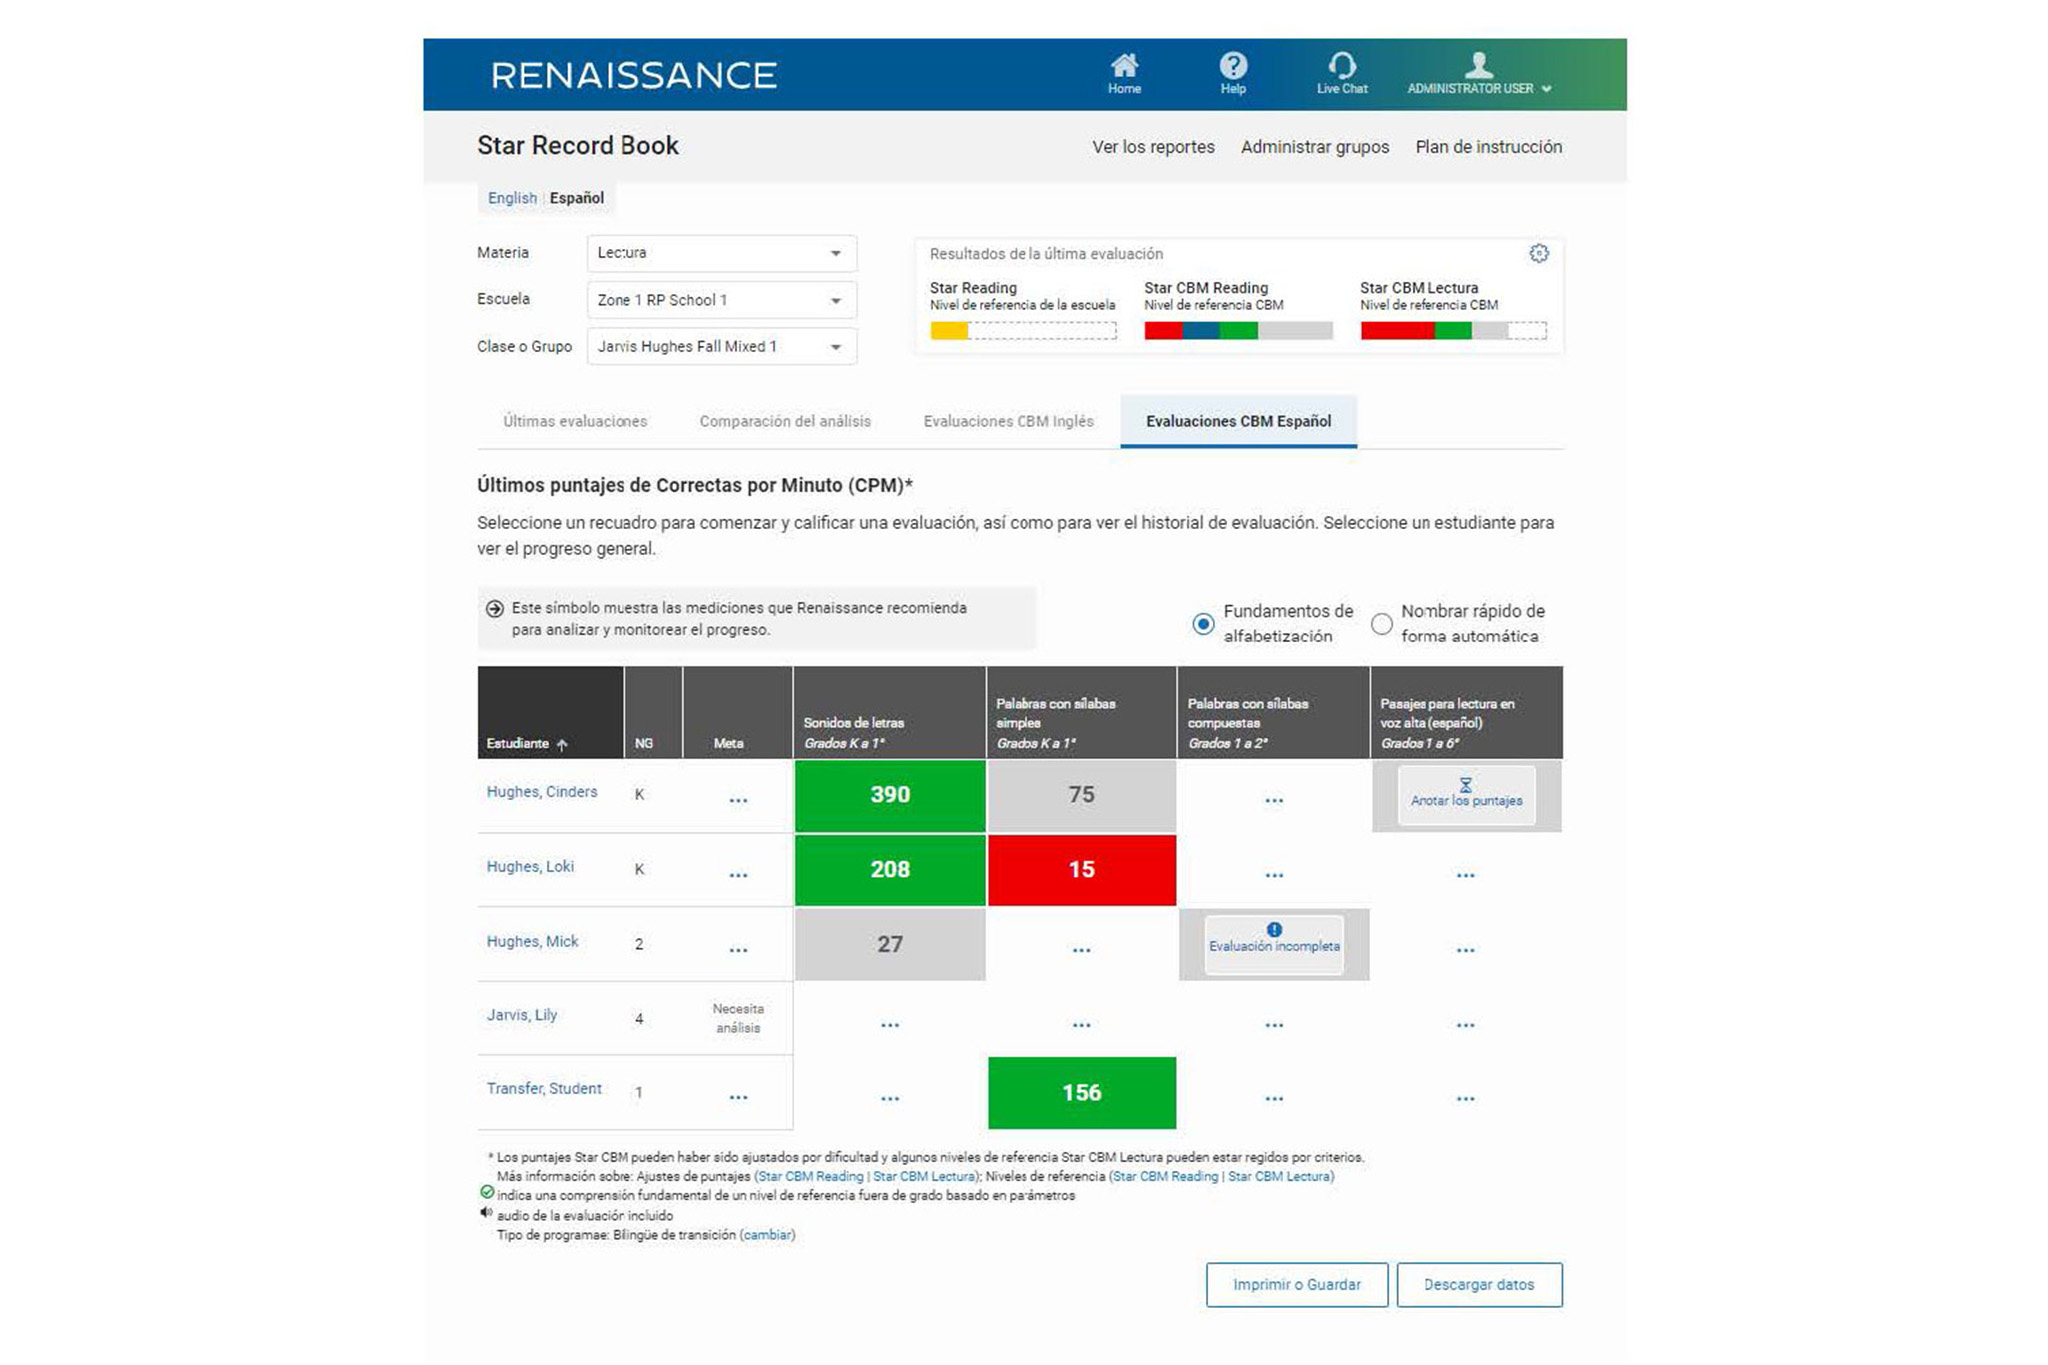Open the Escuela dropdown
The width and height of the screenshot is (2048, 1365).
[721, 300]
